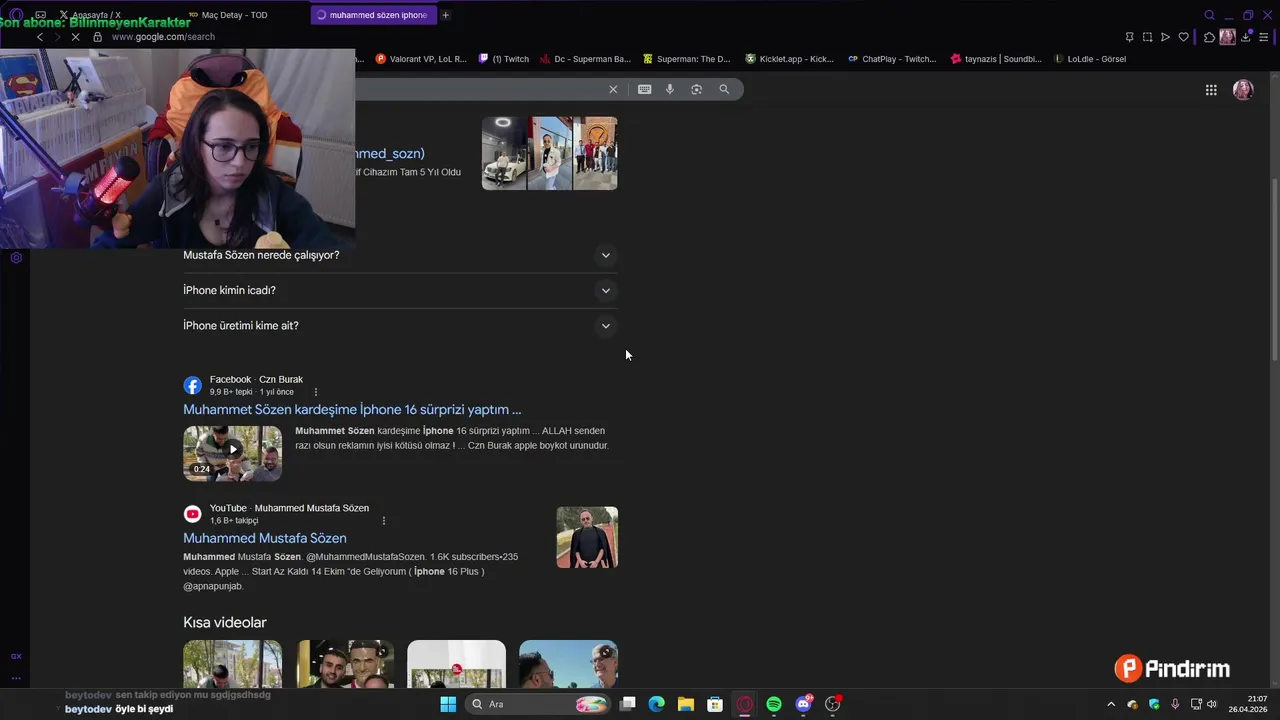Viewport: 1280px width, 720px height.
Task: Open the Google apps grid
Action: click(1211, 90)
